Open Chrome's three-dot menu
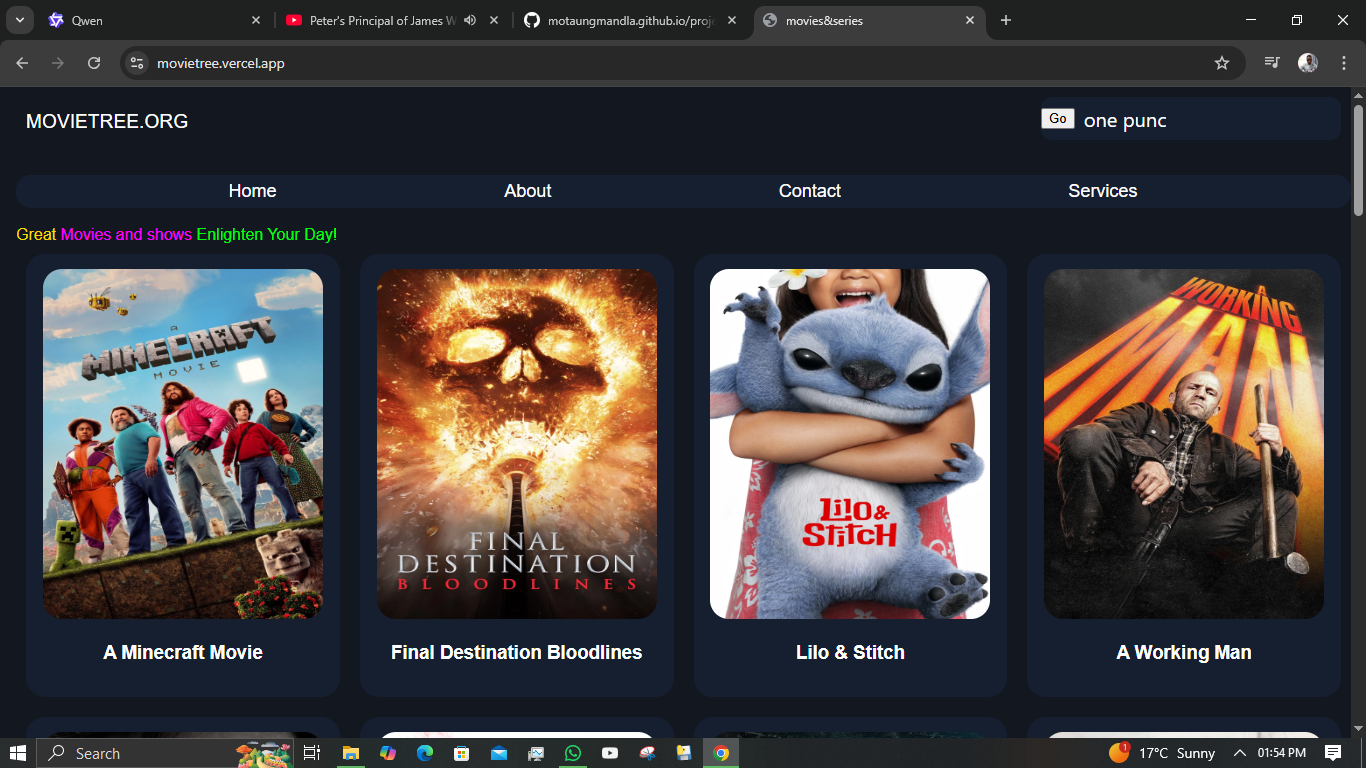Screen dimensions: 1366x768 click(1344, 63)
